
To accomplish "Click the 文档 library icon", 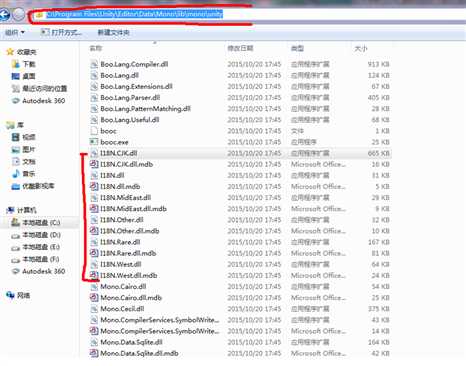I will [x=16, y=162].
